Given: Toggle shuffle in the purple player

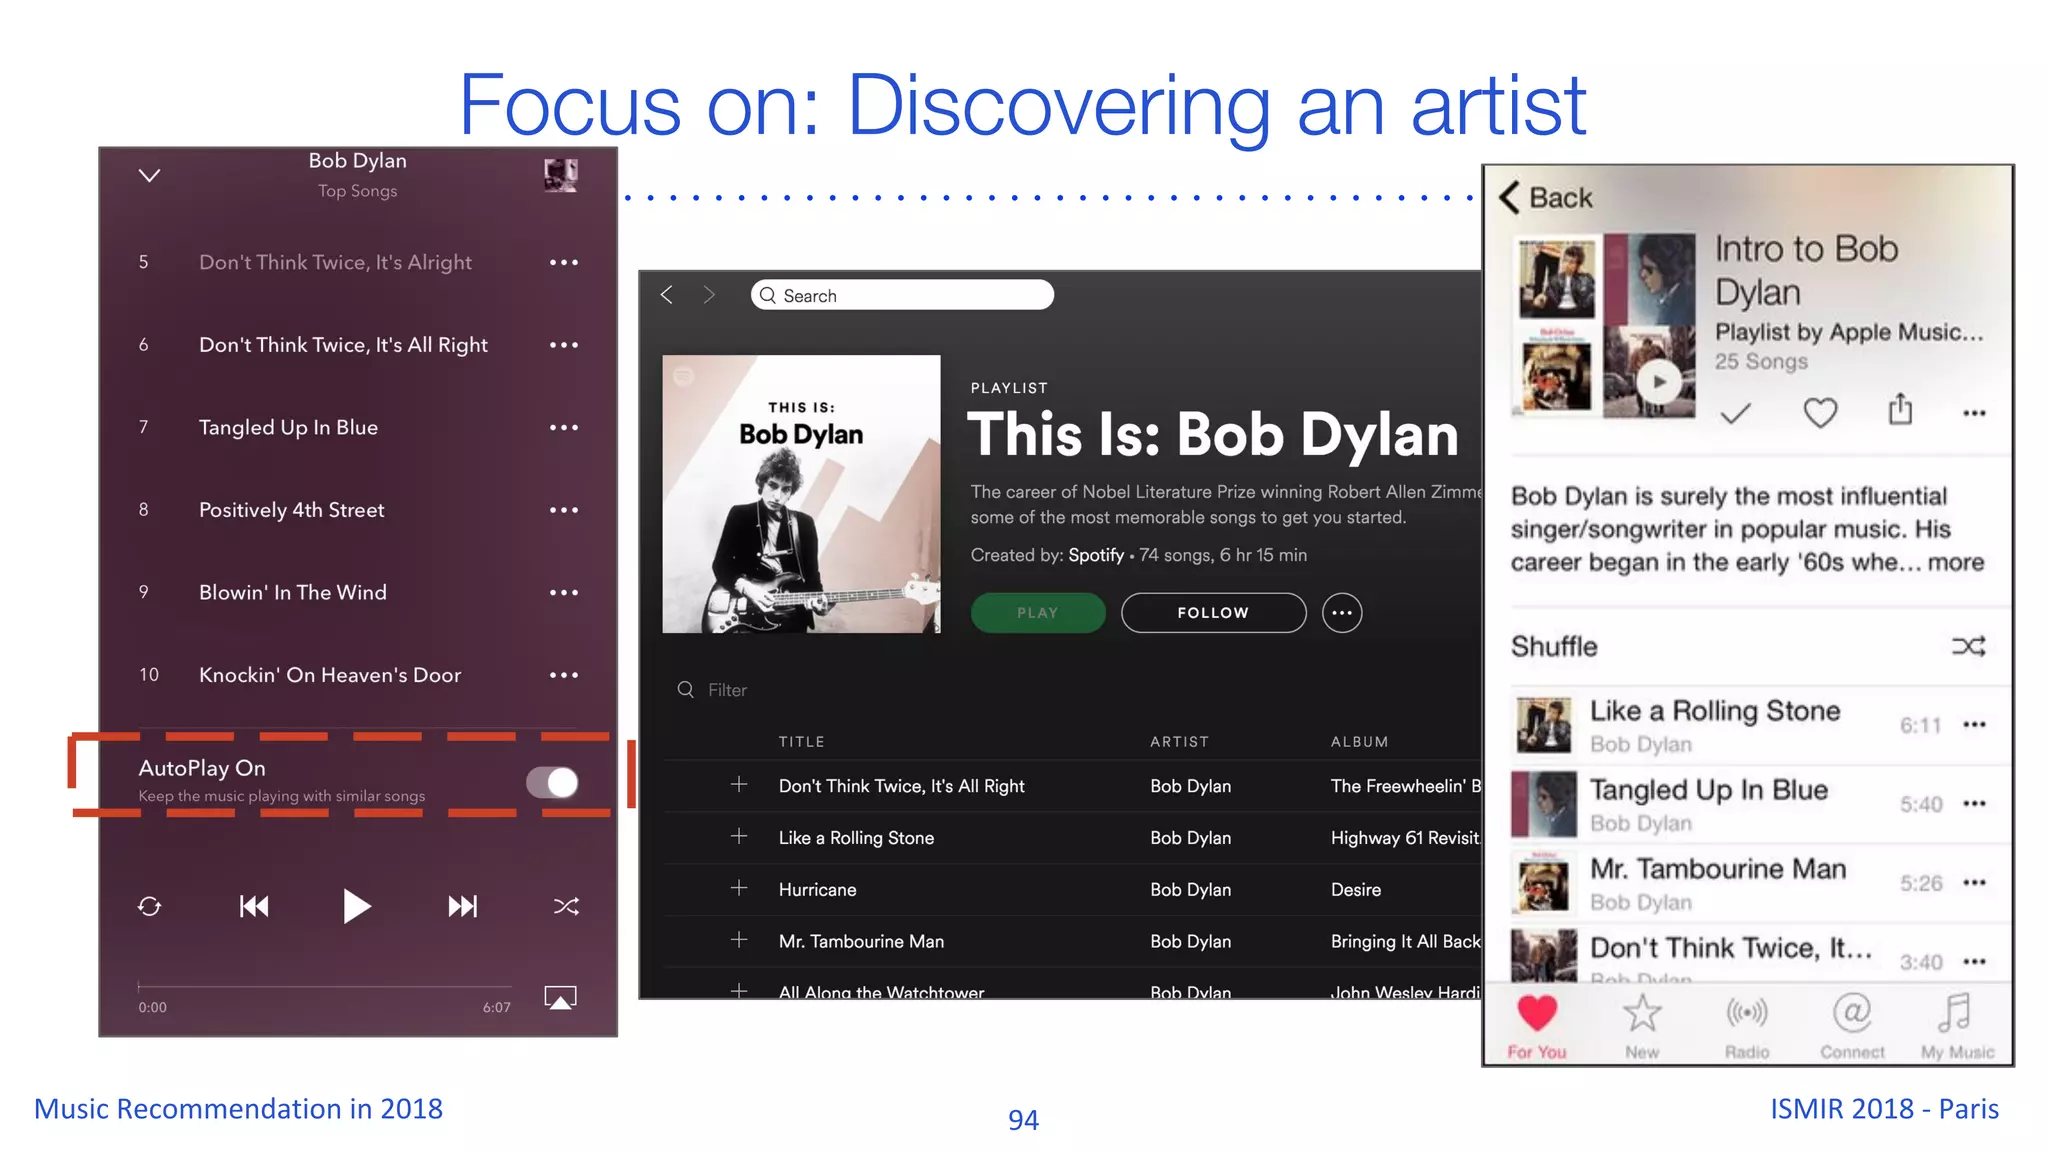Looking at the screenshot, I should coord(566,907).
